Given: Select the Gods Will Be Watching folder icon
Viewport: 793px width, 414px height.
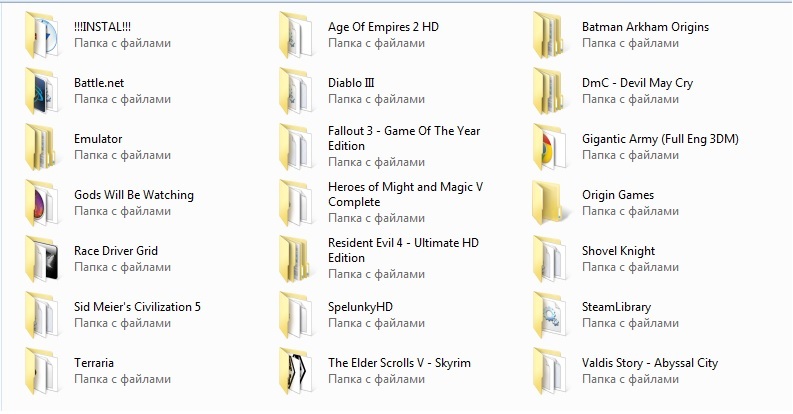Looking at the screenshot, I should (42, 203).
